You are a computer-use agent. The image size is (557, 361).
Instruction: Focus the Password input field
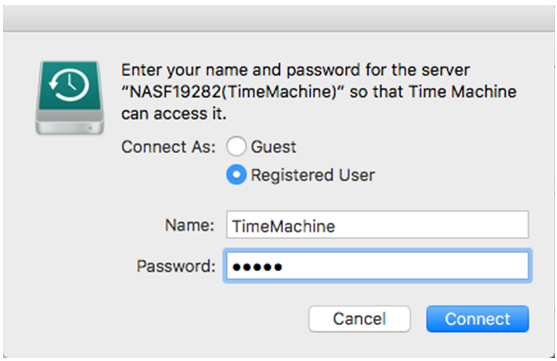[x=377, y=266]
